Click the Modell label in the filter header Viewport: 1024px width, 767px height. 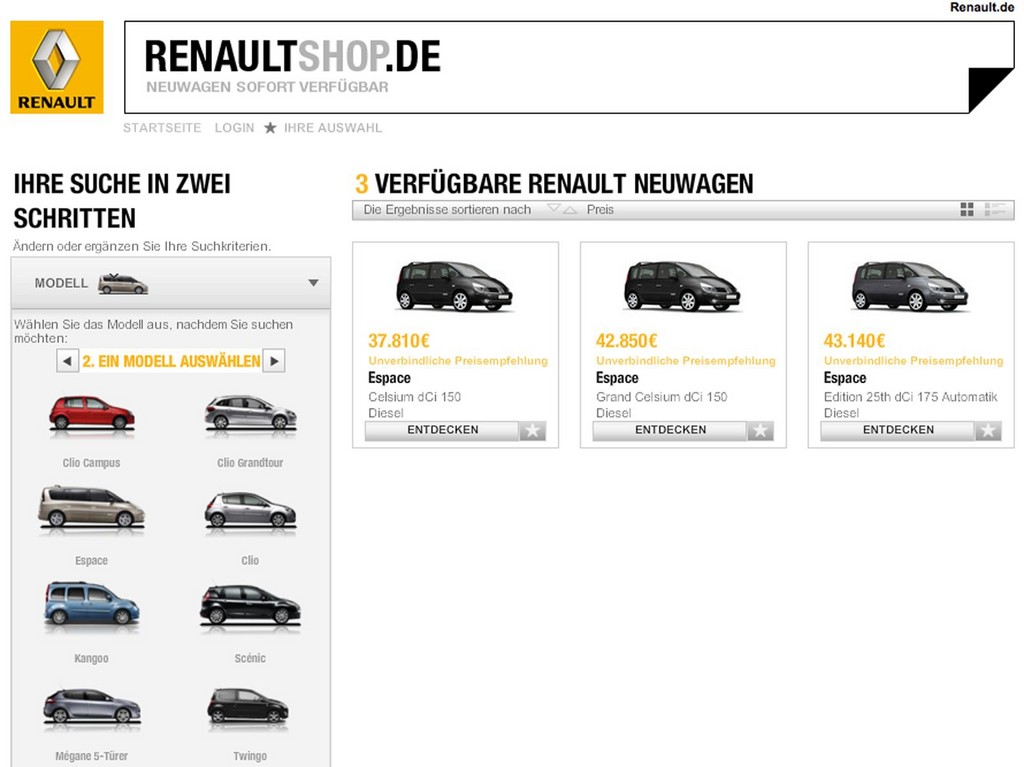(61, 283)
